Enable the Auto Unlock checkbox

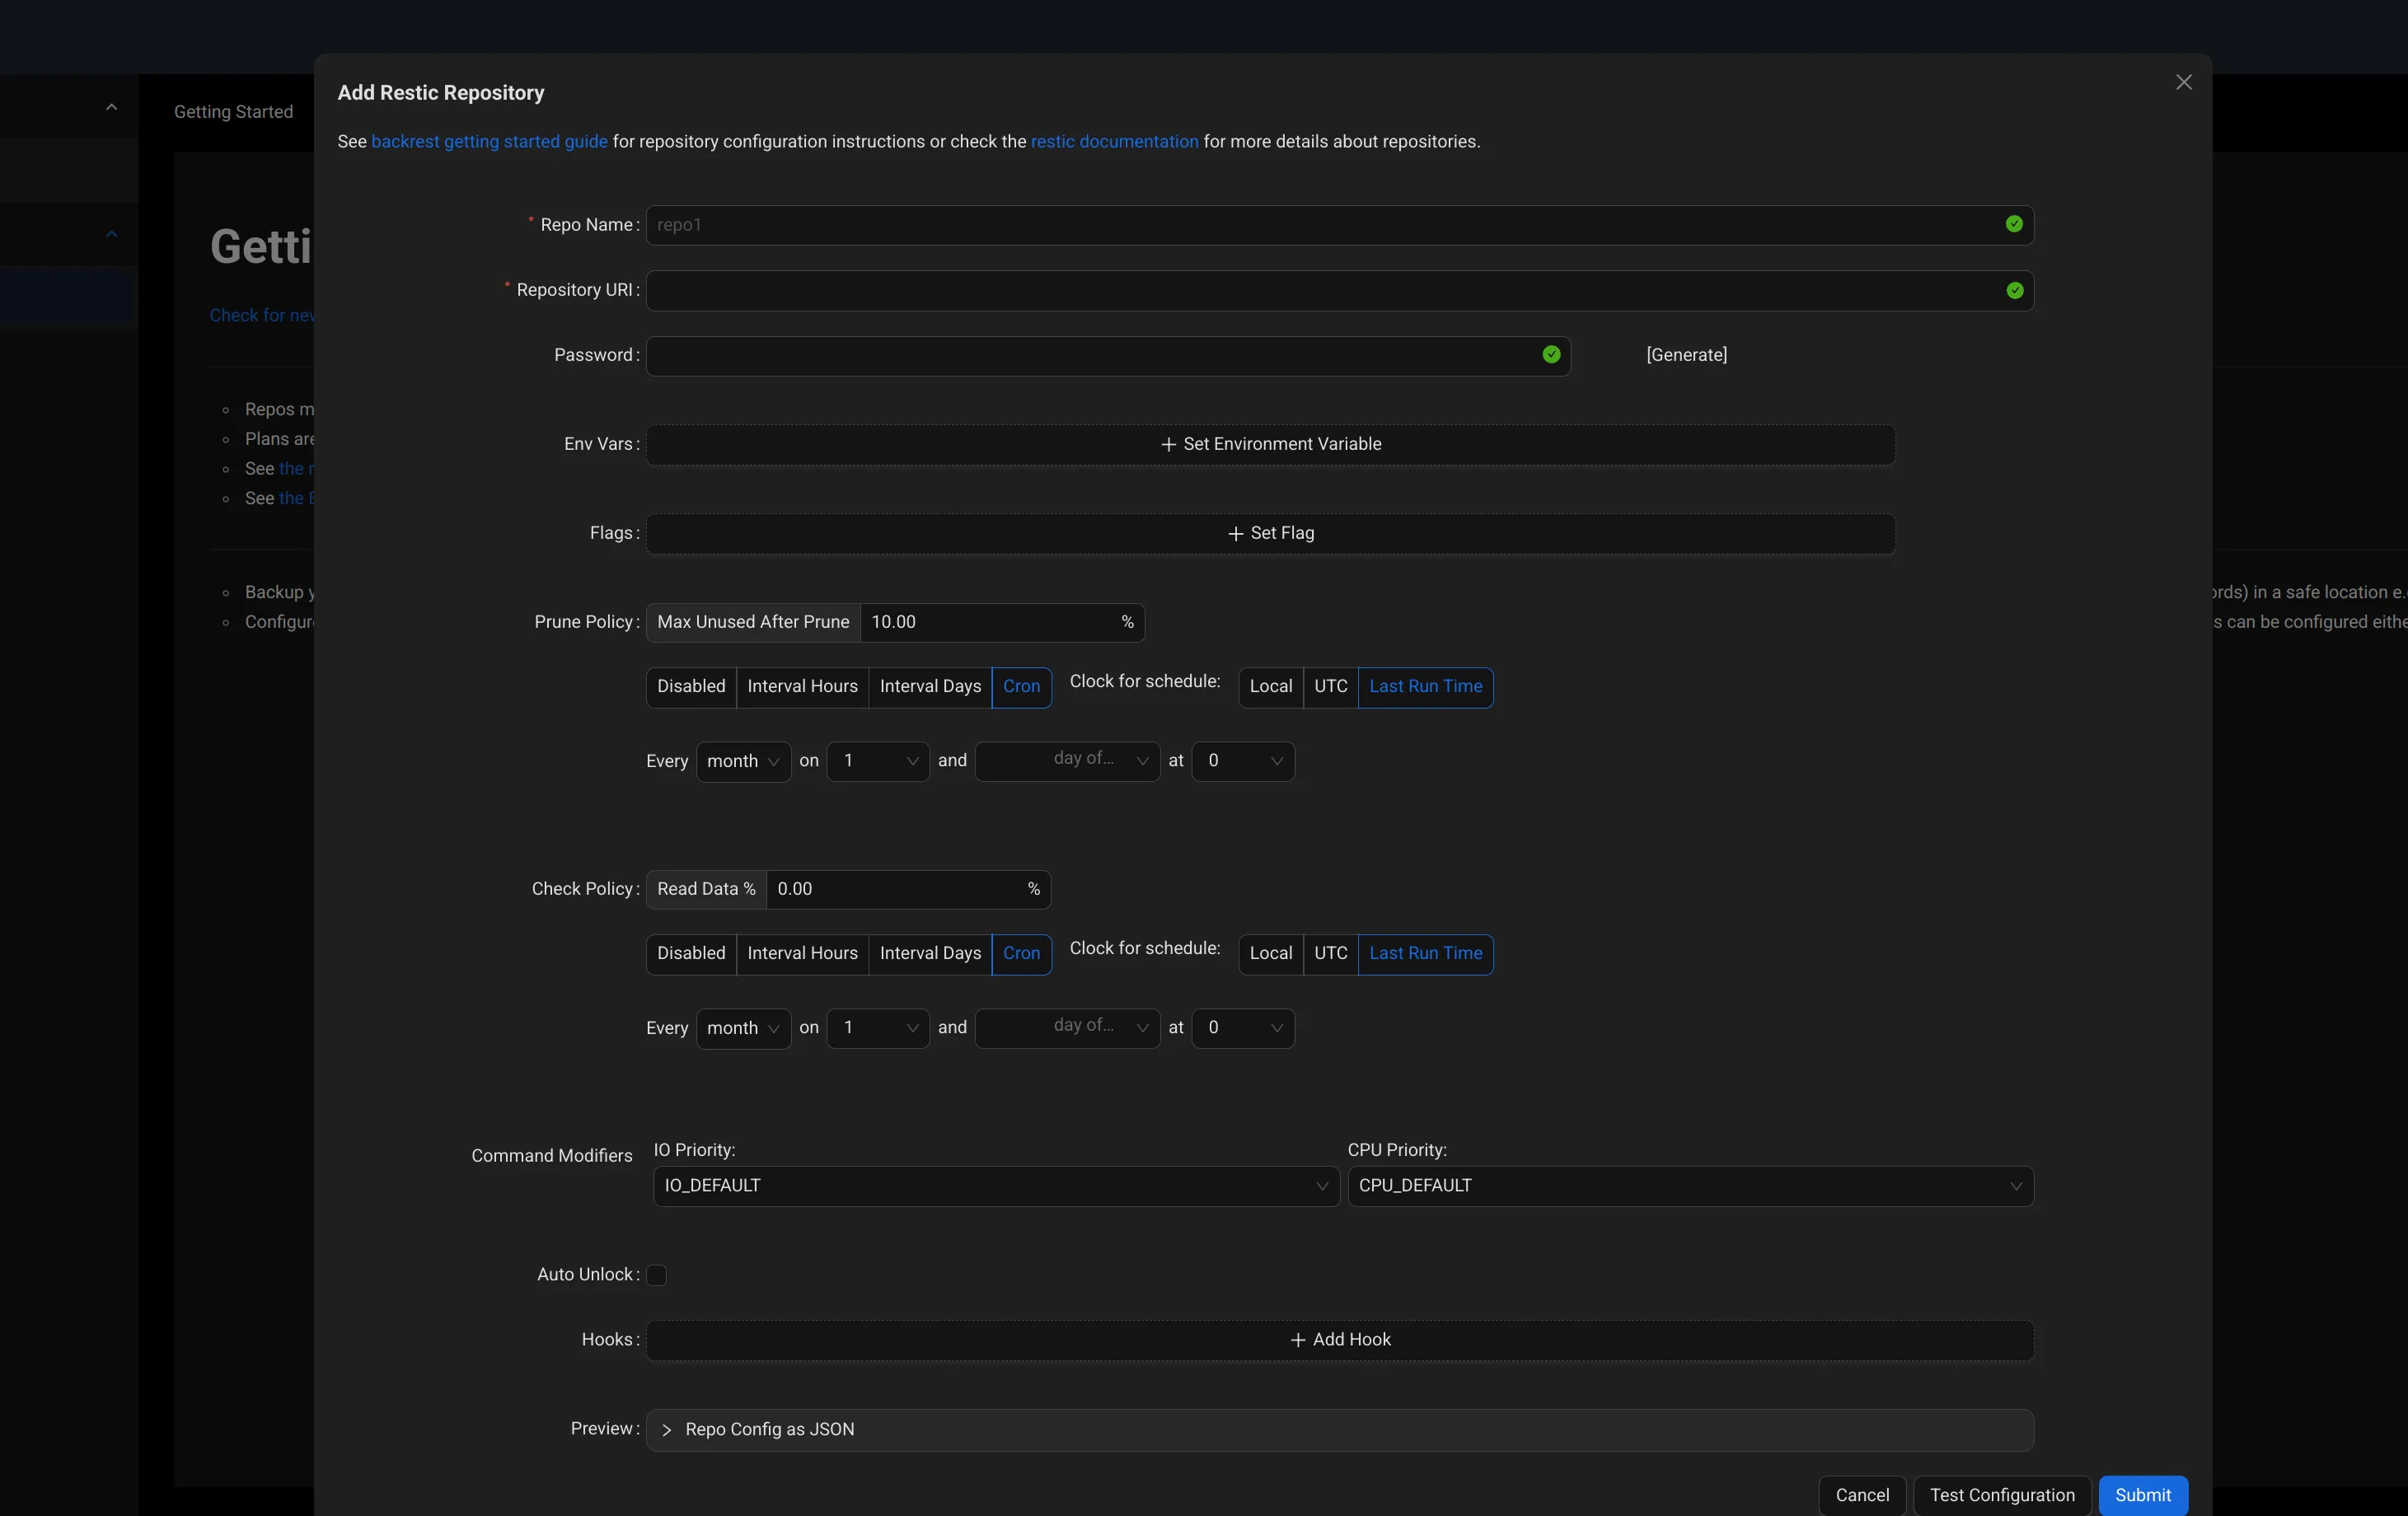pos(656,1275)
